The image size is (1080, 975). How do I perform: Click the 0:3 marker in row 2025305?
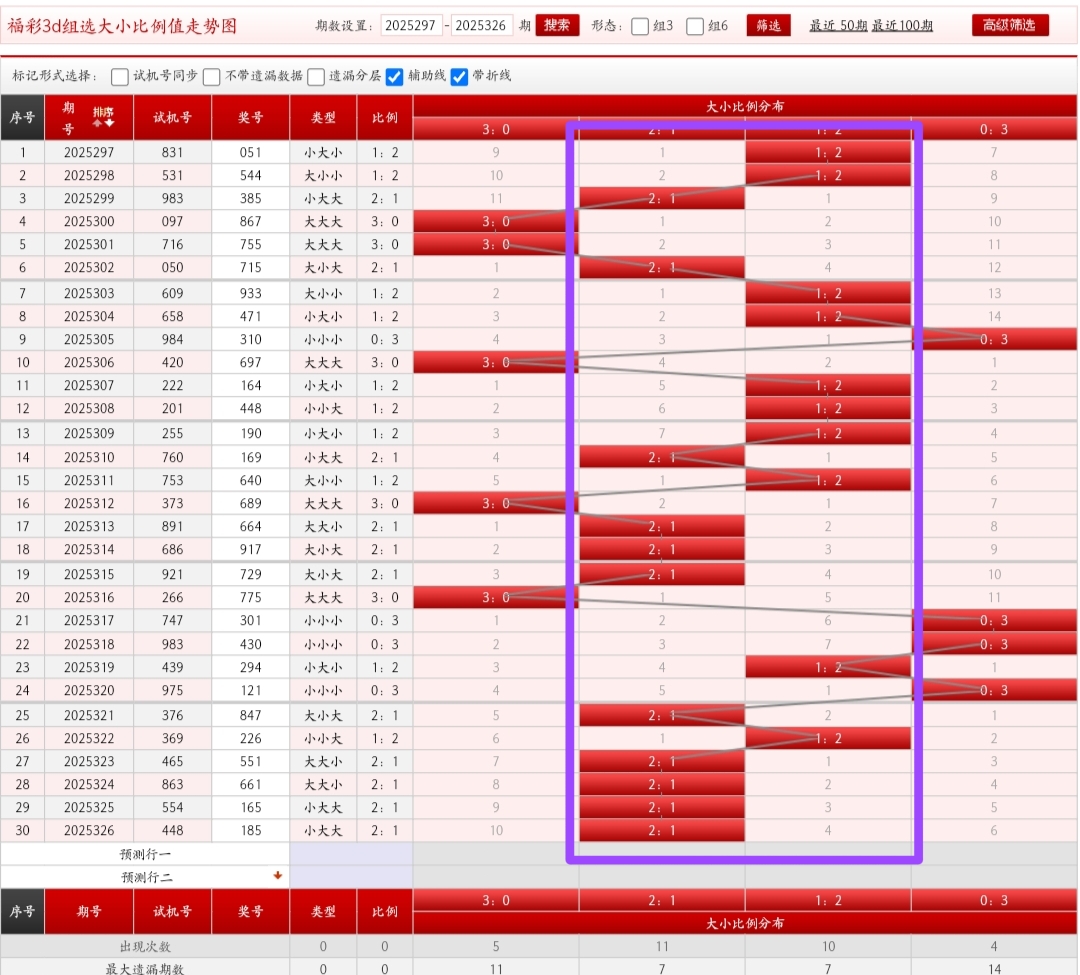pyautogui.click(x=993, y=339)
